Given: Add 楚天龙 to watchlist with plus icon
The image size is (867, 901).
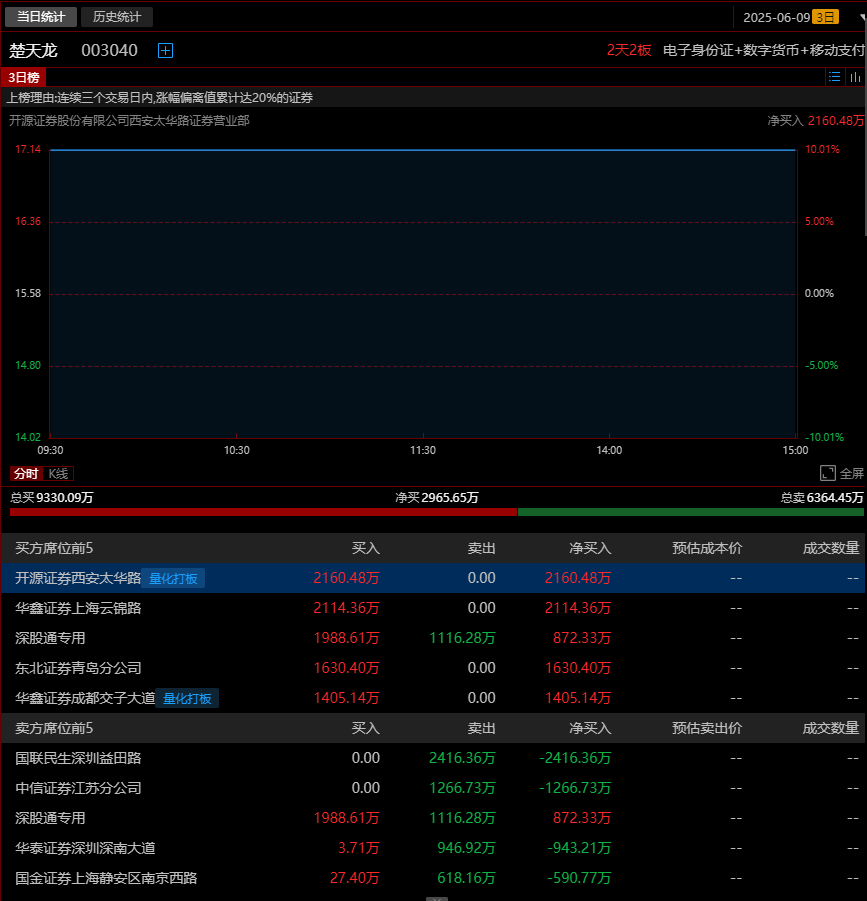Looking at the screenshot, I should pyautogui.click(x=165, y=51).
